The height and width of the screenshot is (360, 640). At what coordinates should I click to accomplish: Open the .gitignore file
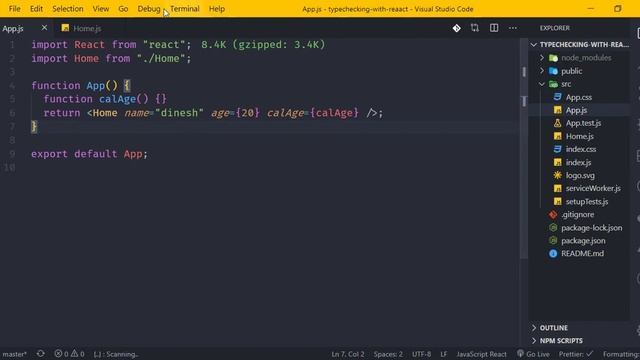coord(578,215)
